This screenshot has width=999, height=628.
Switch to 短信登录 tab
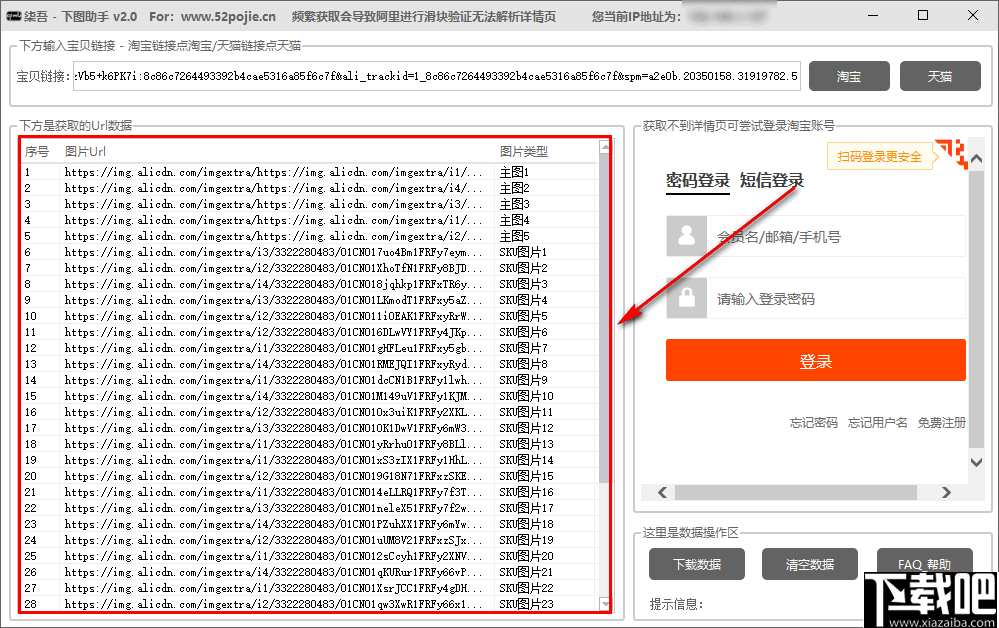(x=772, y=180)
